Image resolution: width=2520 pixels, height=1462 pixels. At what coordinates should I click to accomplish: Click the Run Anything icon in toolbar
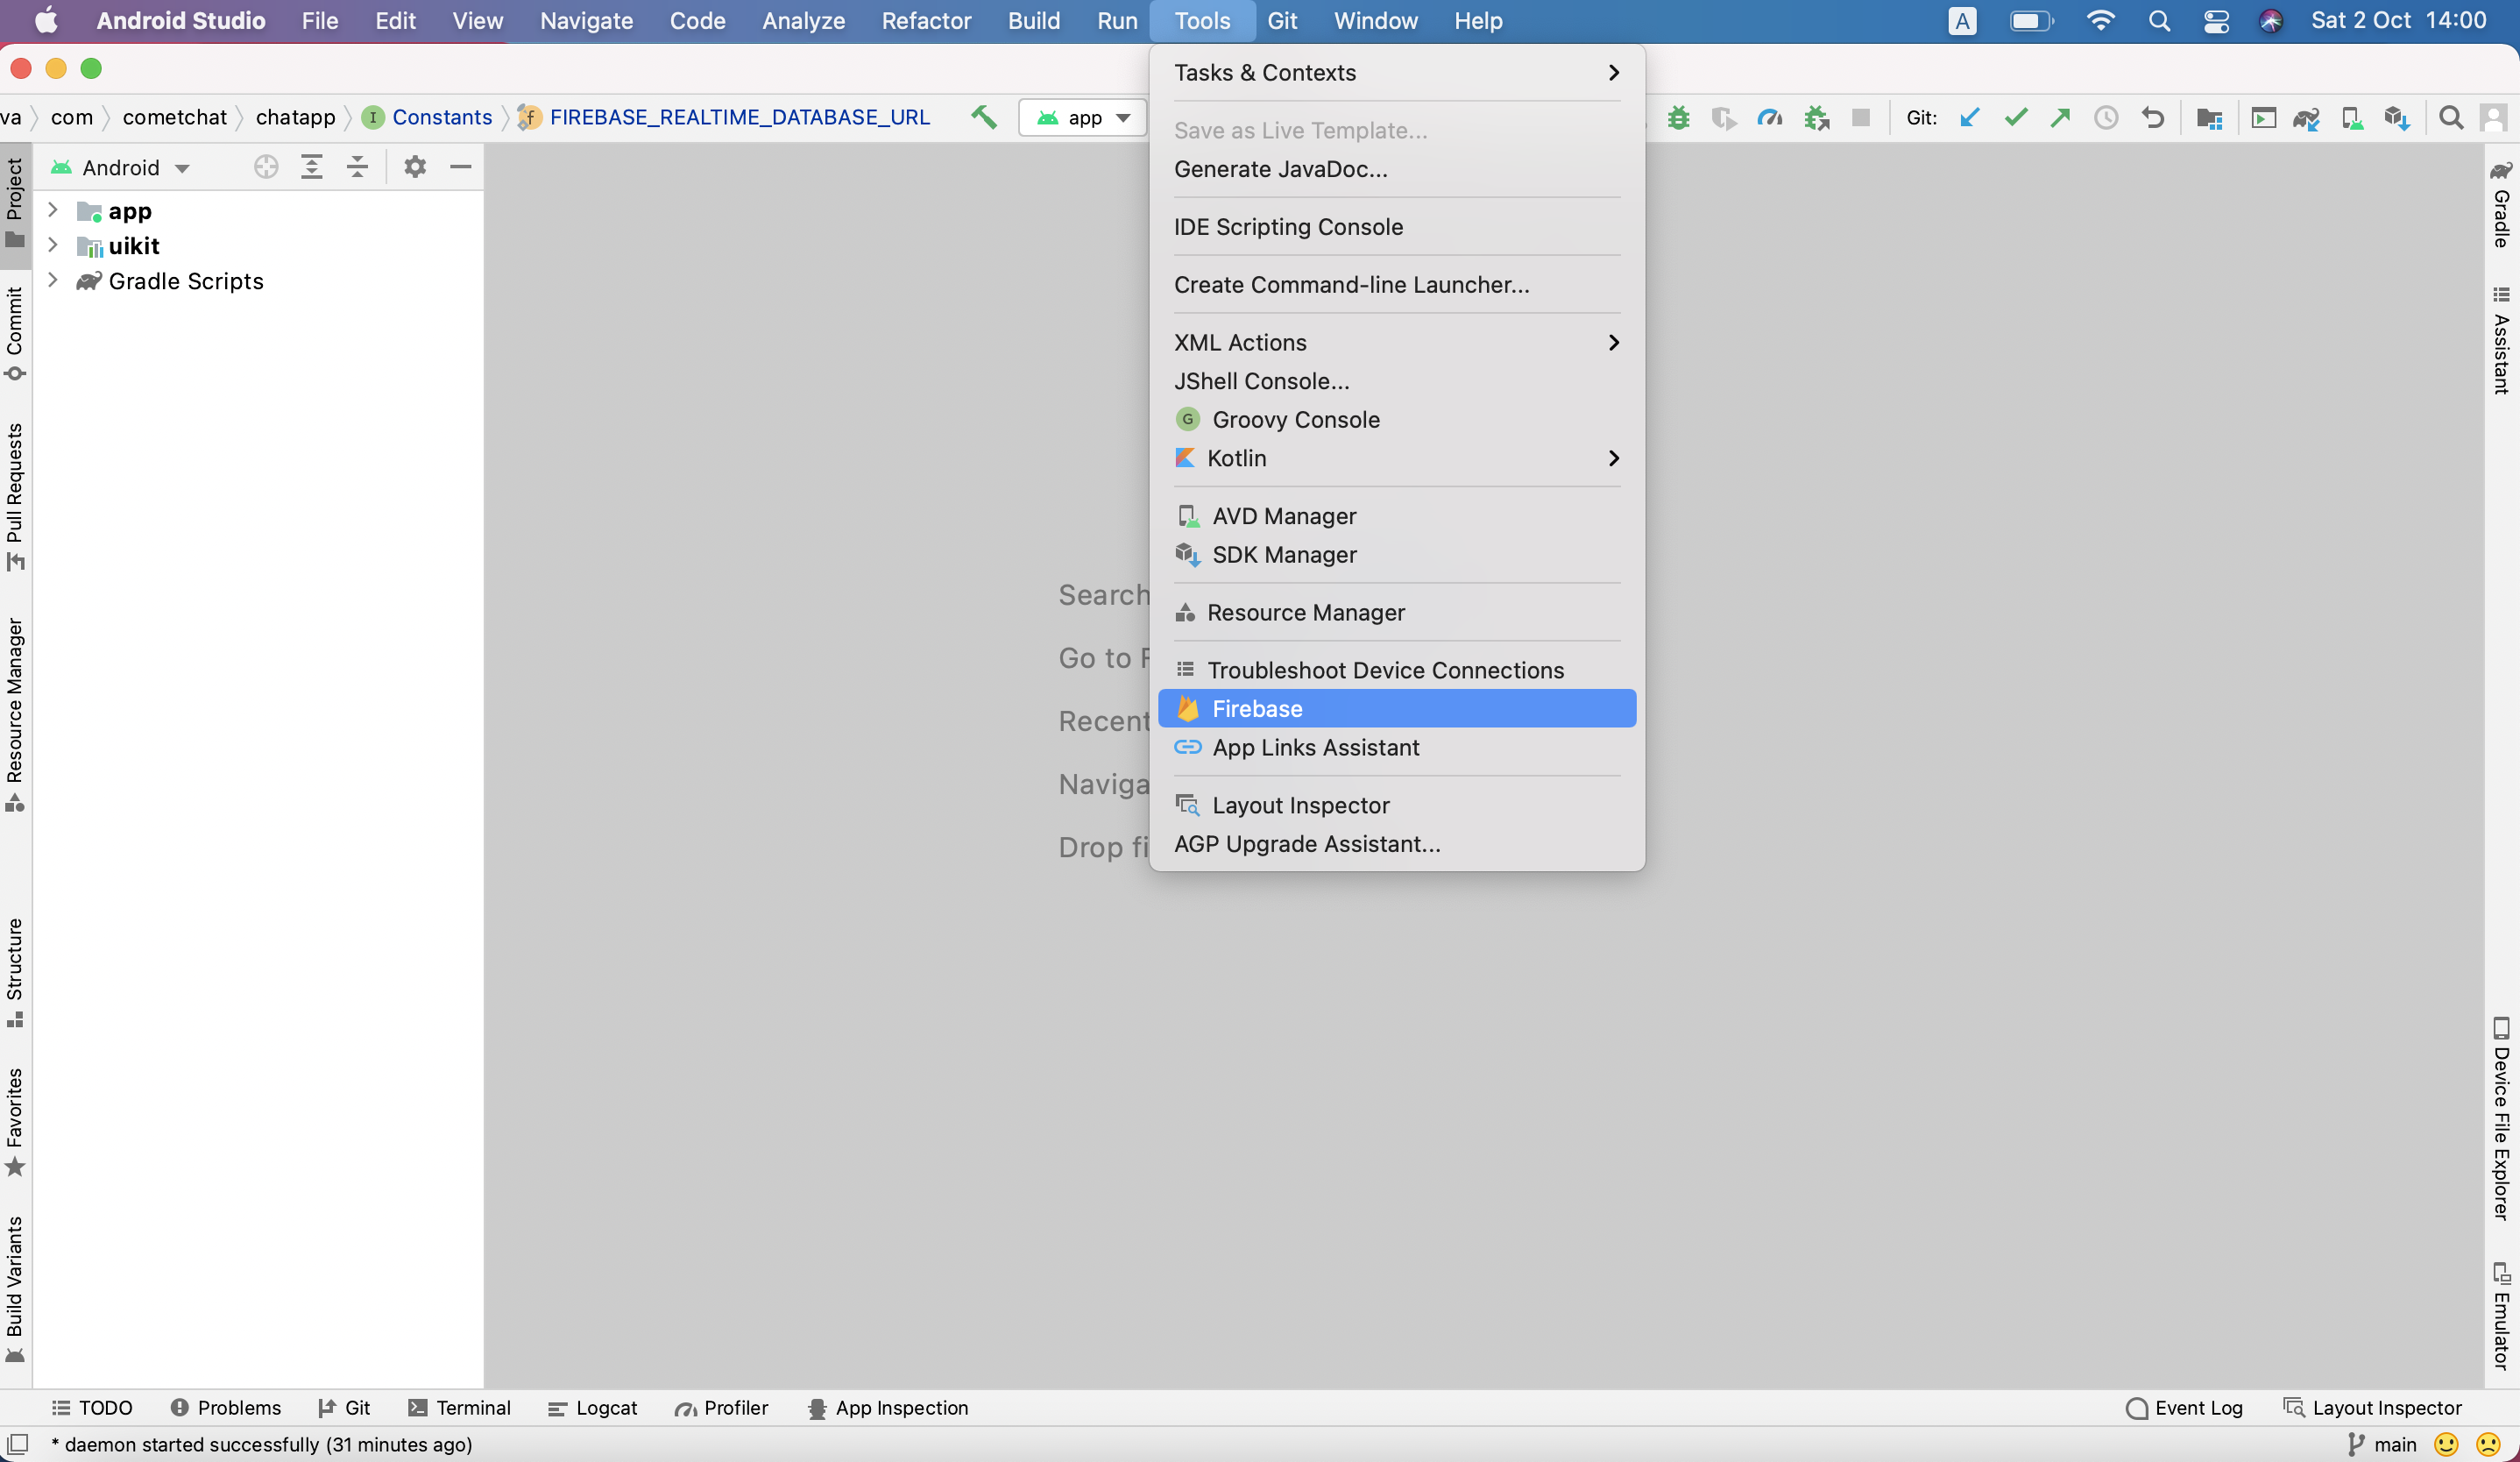coord(2263,118)
